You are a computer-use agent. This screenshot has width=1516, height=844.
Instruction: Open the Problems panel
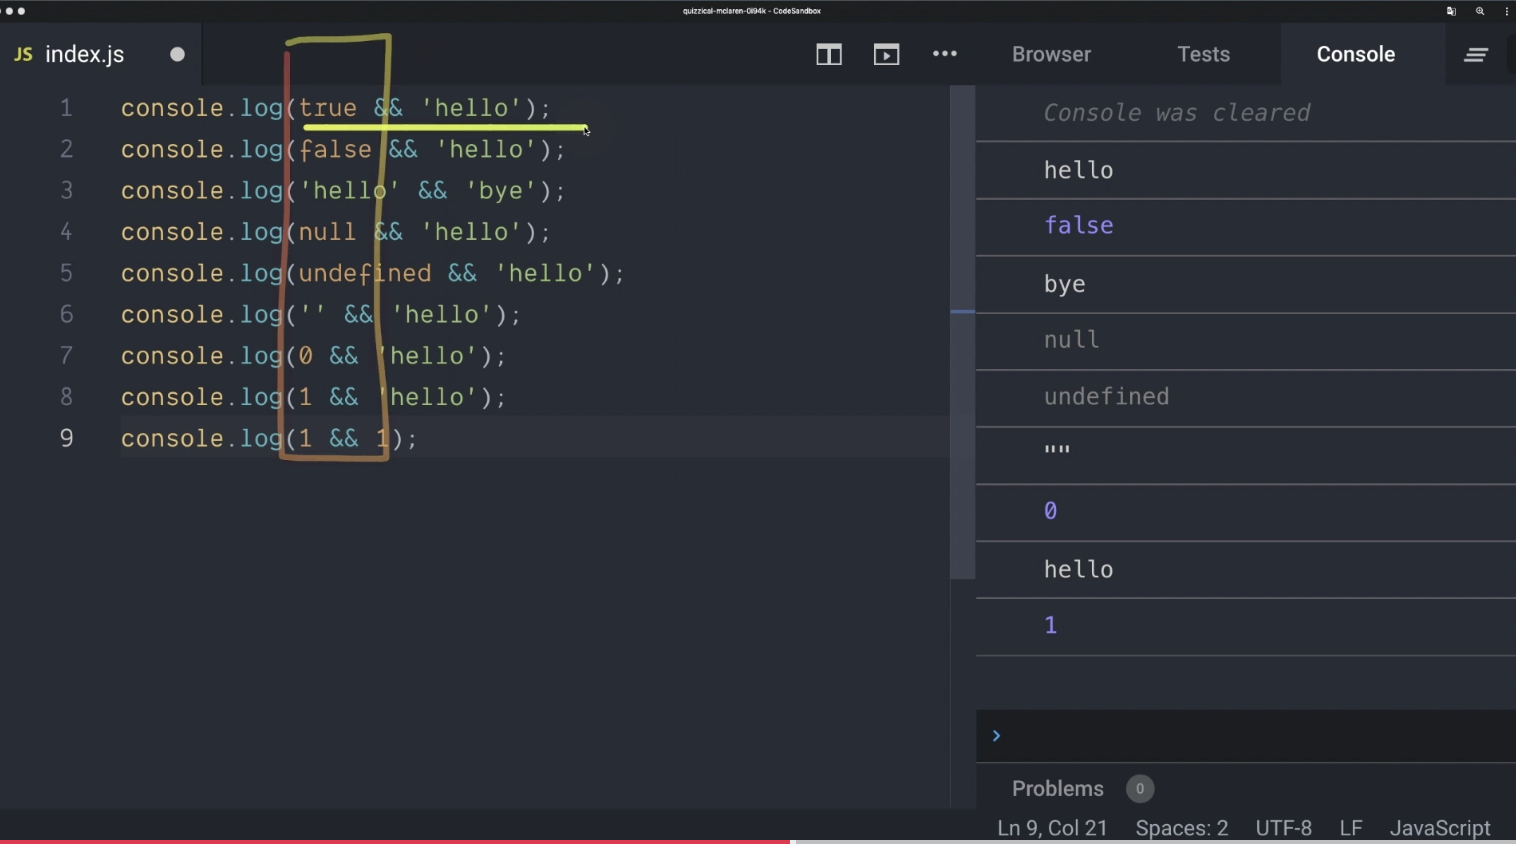point(1057,788)
